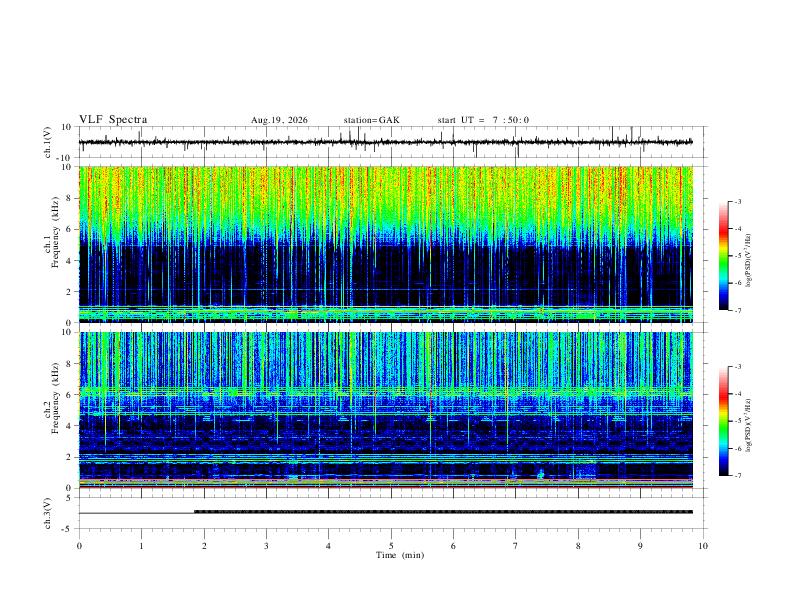Click the -7 value on lower colorbar

click(738, 476)
